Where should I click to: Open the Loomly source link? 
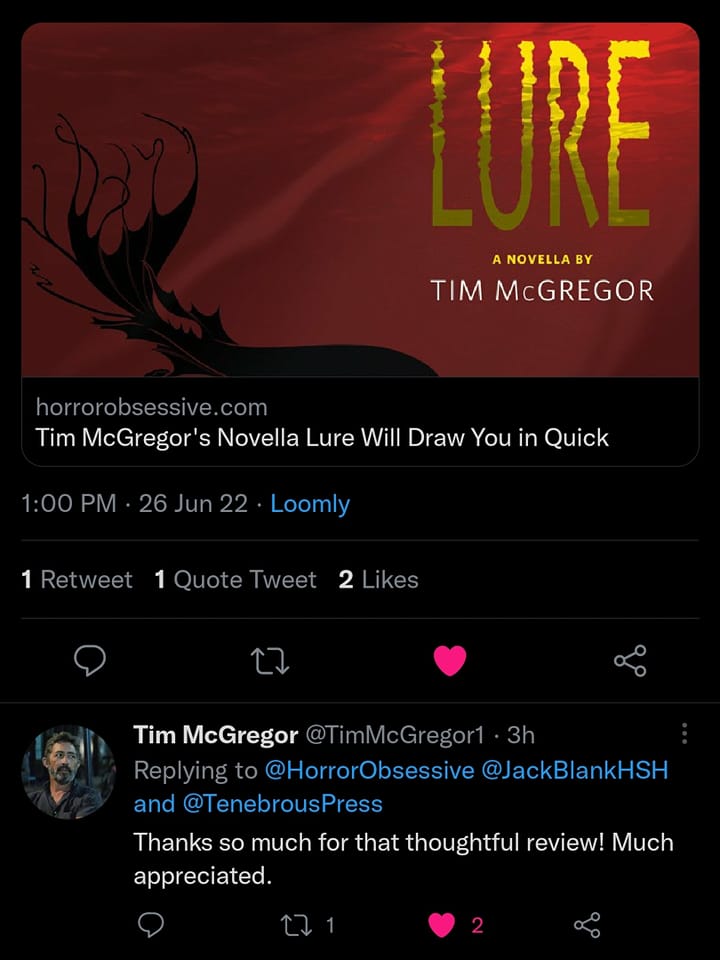point(310,504)
